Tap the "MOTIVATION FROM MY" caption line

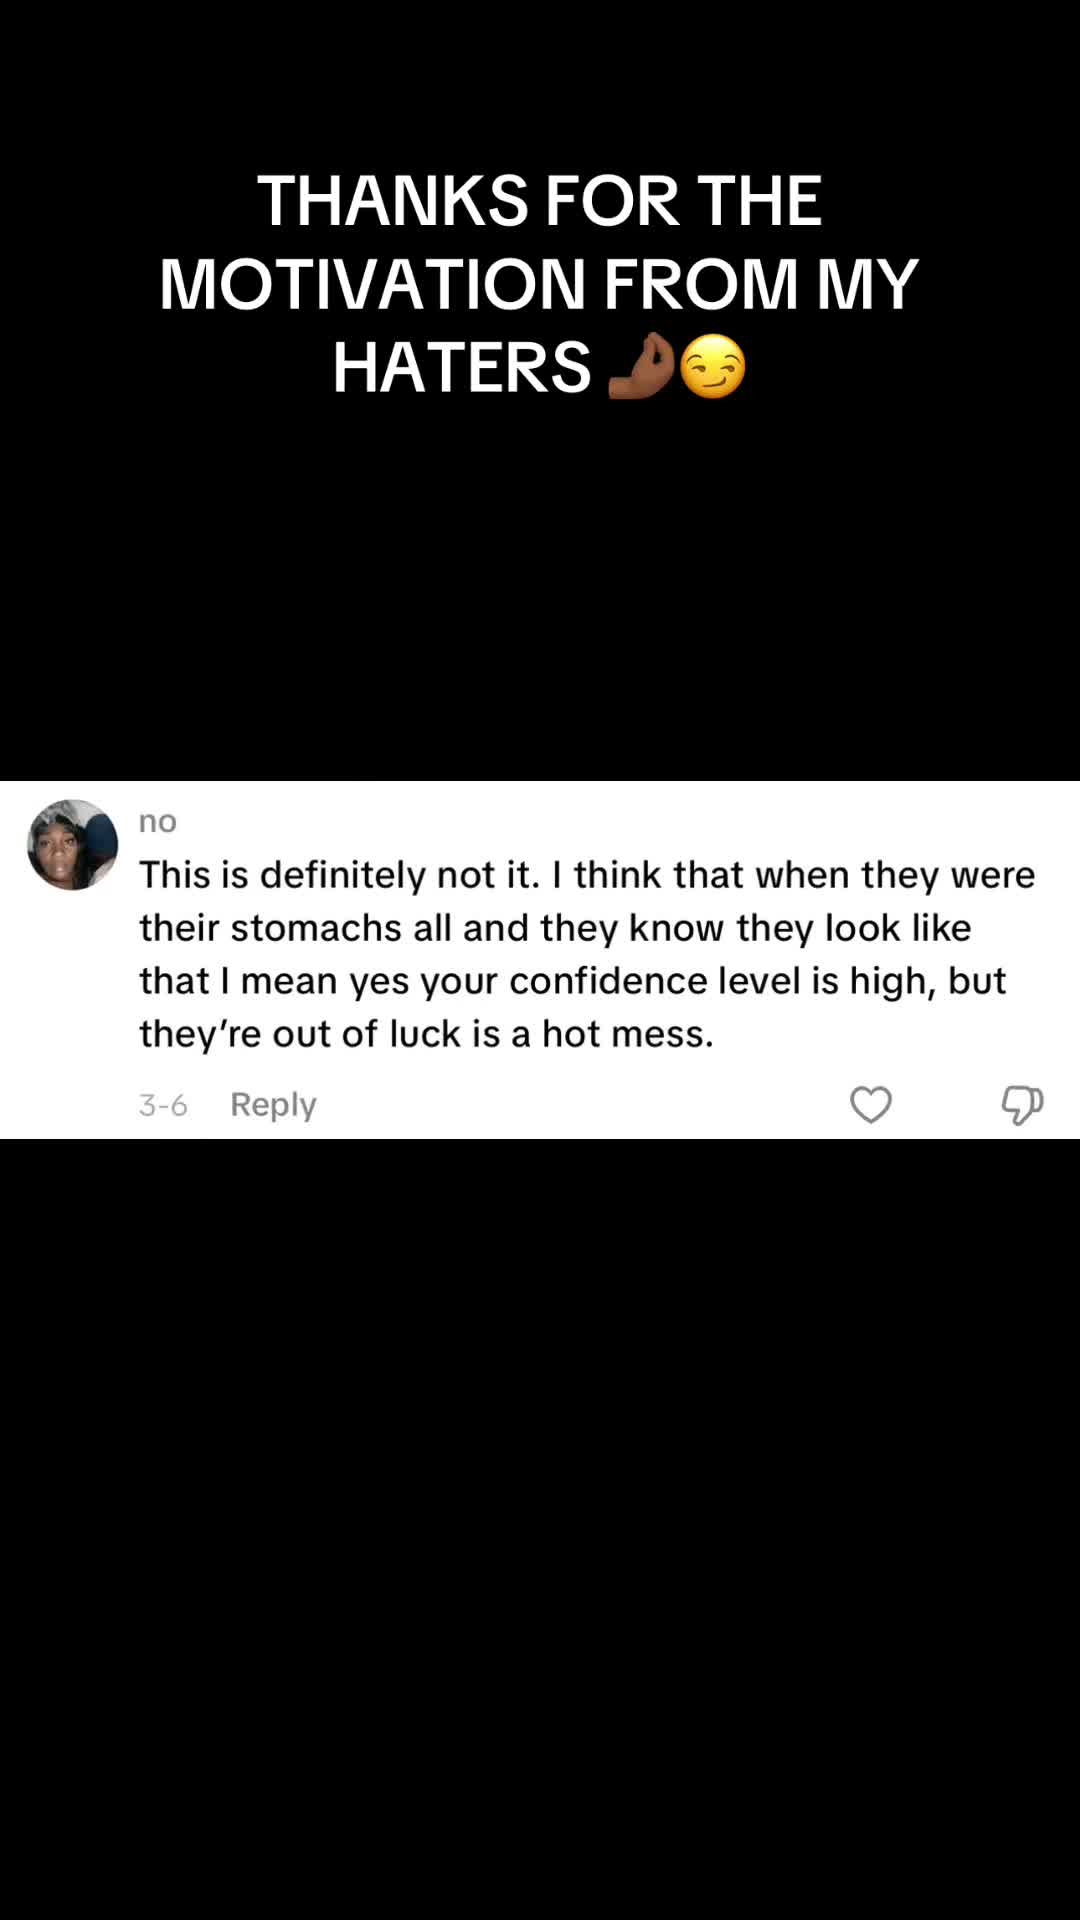pos(539,284)
